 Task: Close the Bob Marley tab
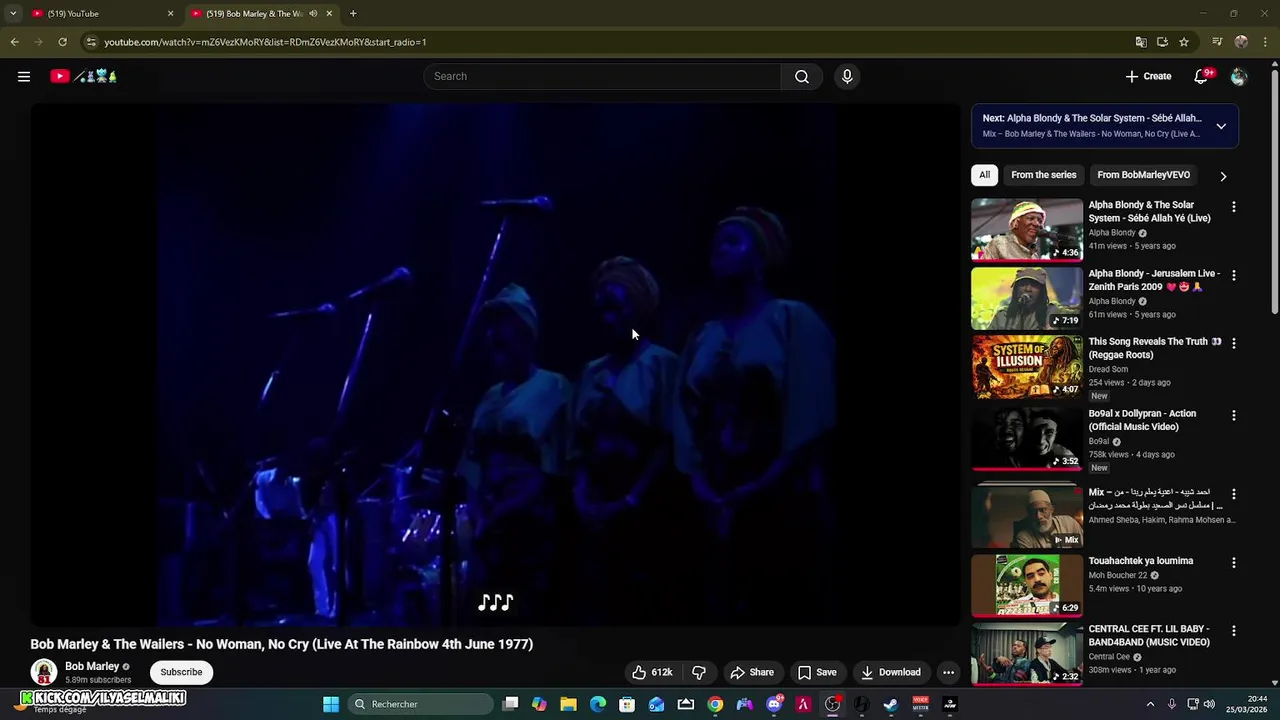tap(329, 14)
